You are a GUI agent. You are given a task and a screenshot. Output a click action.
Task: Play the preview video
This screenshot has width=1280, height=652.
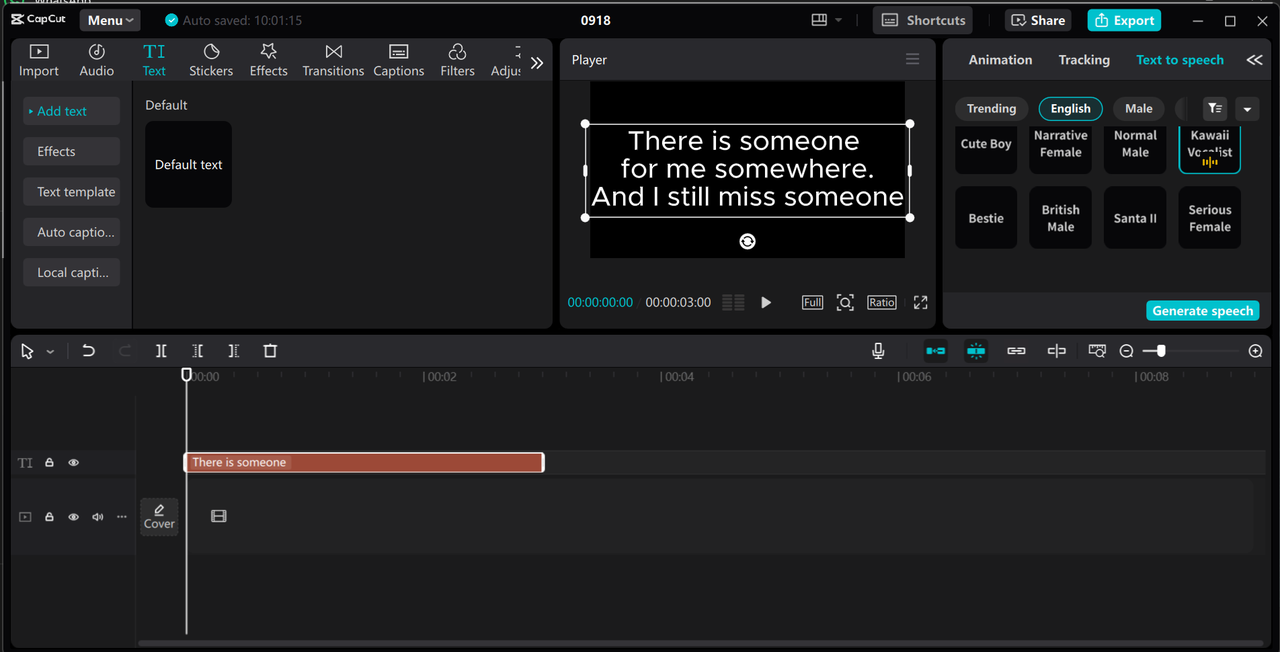[766, 302]
